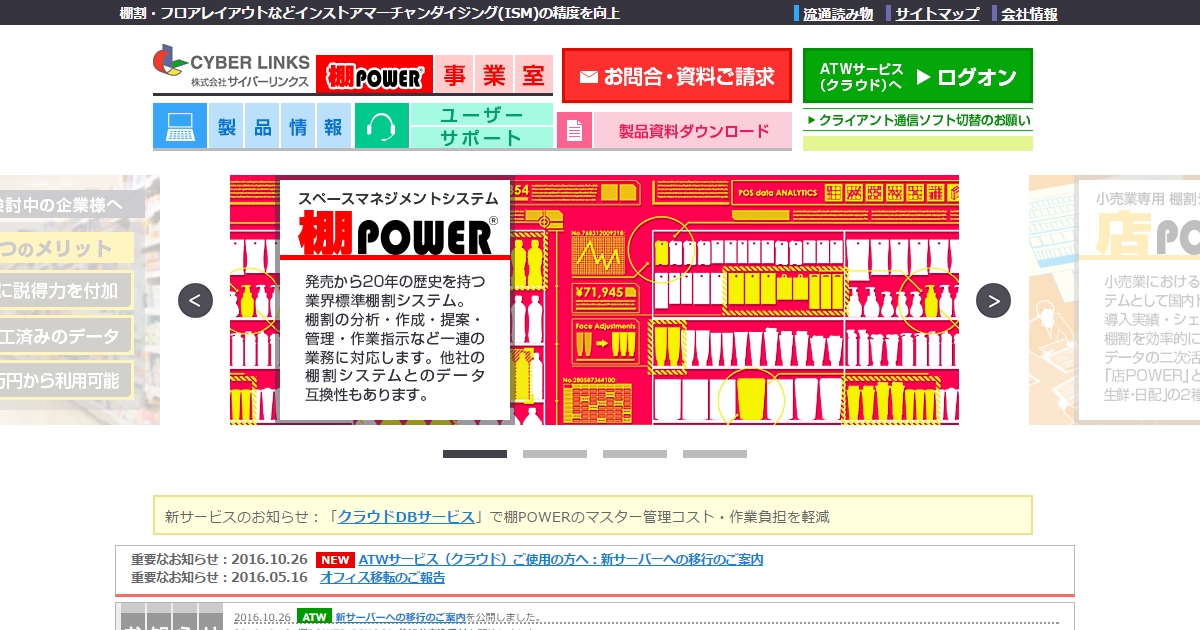Viewport: 1200px width, 630px height.
Task: Click the laptop icon for product info
Action: click(180, 127)
